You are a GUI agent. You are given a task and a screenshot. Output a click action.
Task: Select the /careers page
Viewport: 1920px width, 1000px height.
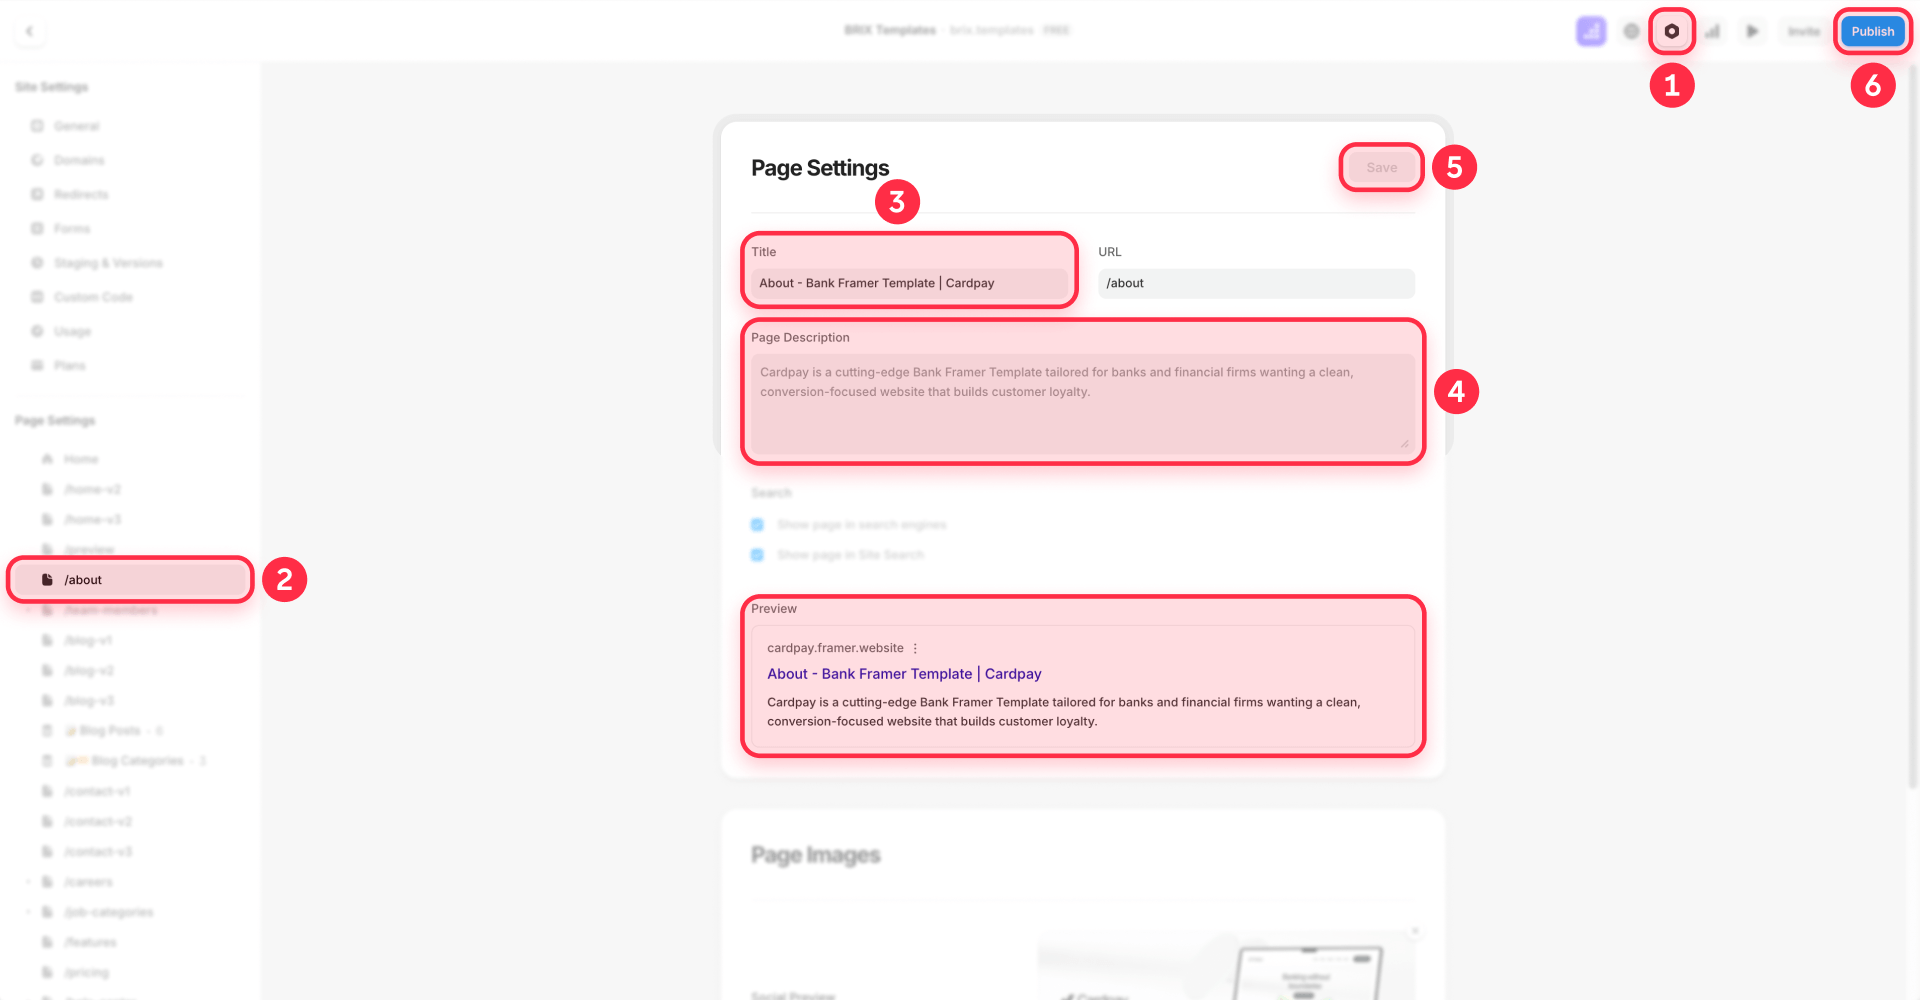88,882
